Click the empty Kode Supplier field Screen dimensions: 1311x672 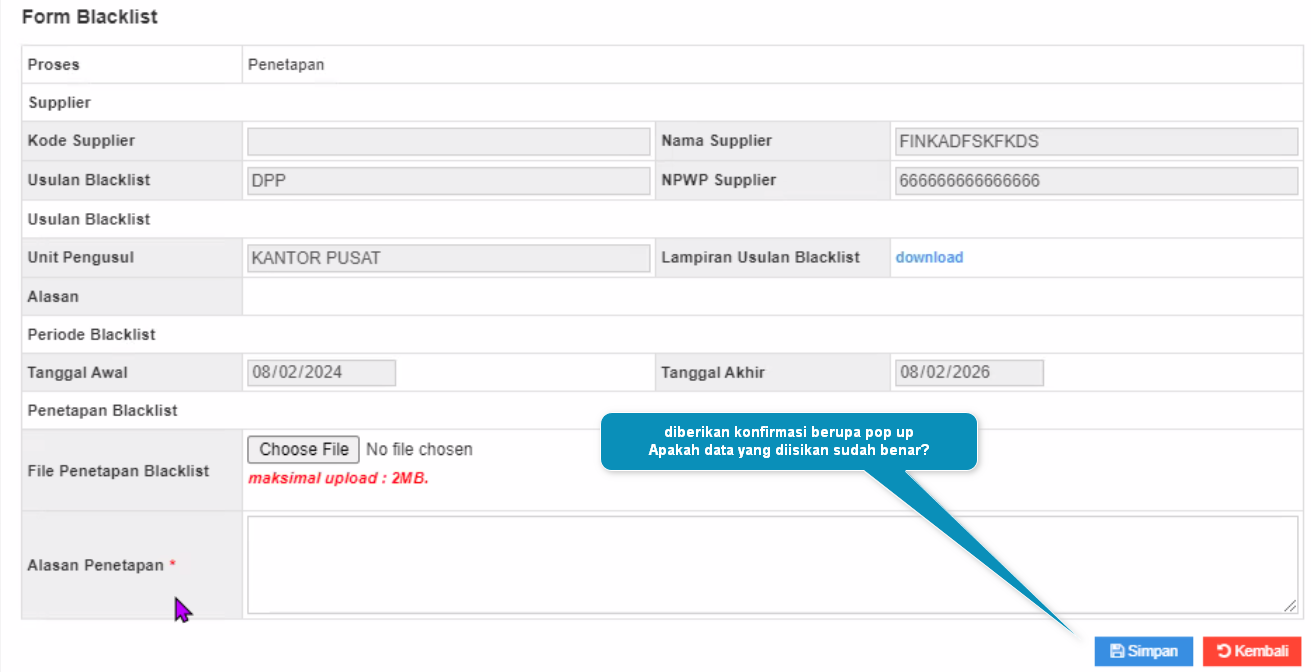tap(449, 141)
